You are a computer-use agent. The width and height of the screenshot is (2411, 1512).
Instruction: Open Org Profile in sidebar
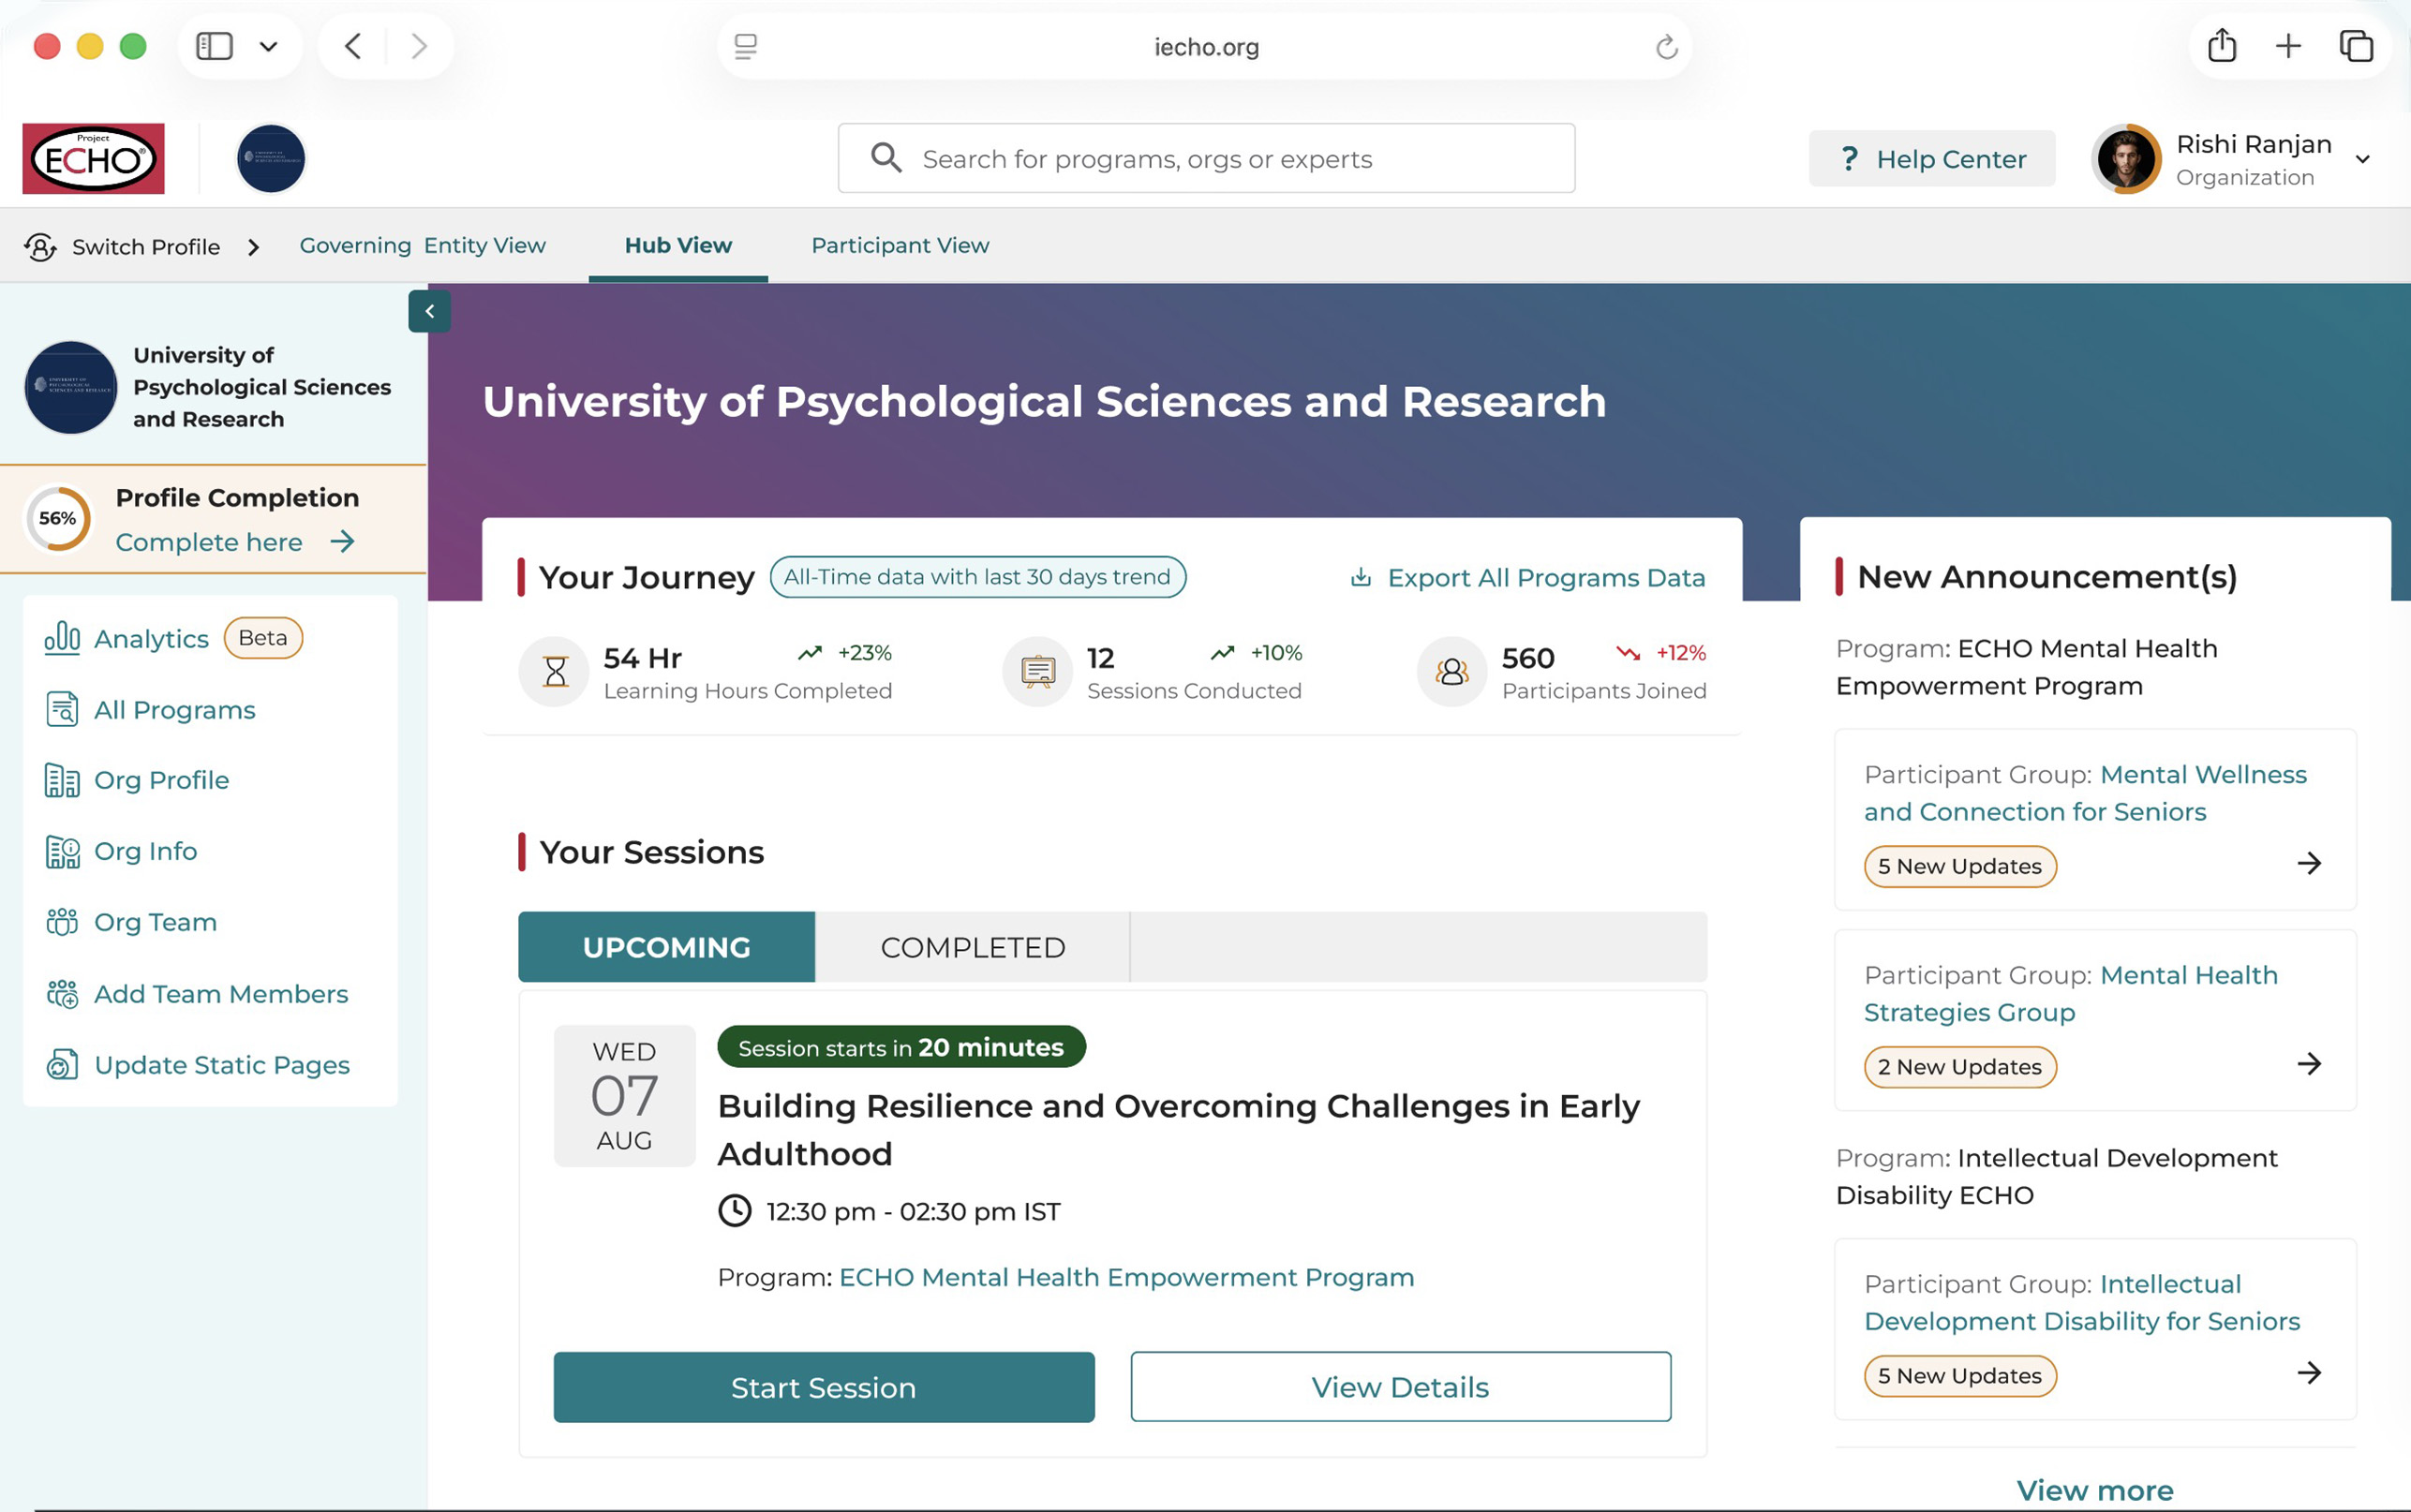click(162, 780)
